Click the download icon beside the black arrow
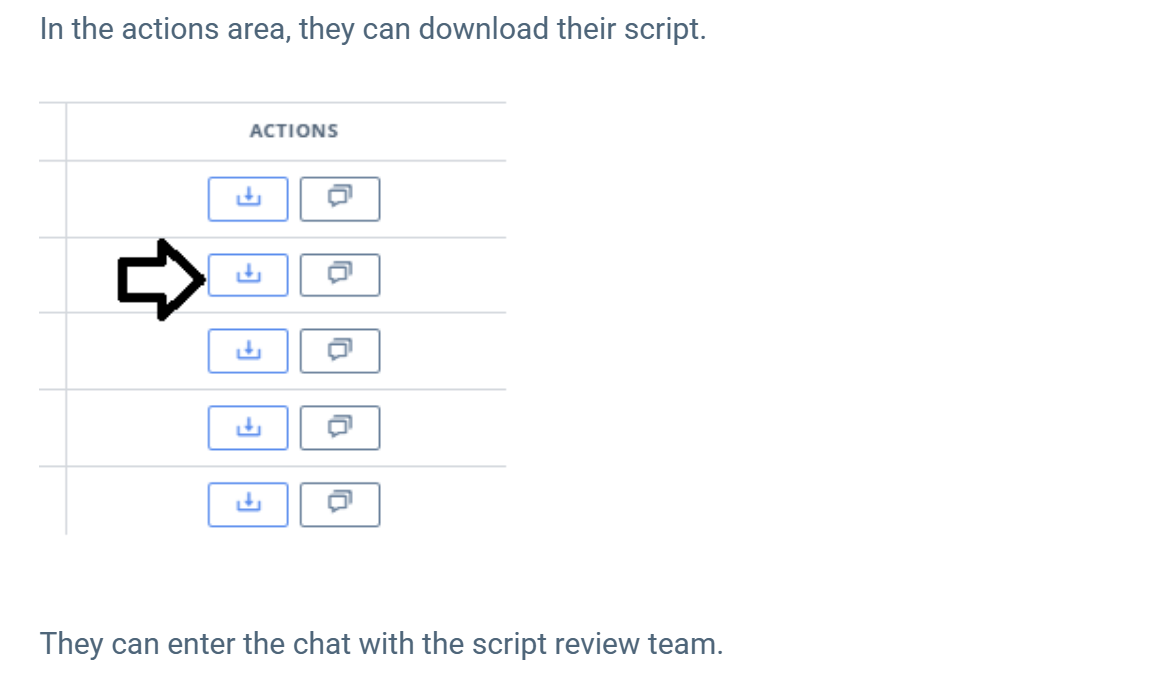Viewport: 1159px width, 696px height. [248, 275]
